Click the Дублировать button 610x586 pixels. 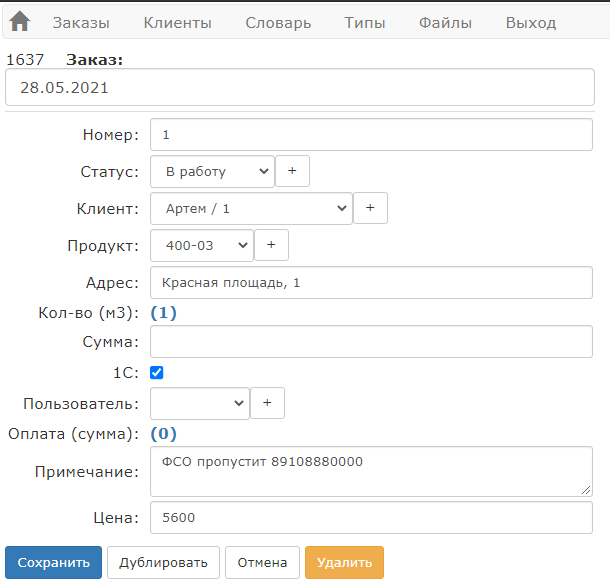163,562
